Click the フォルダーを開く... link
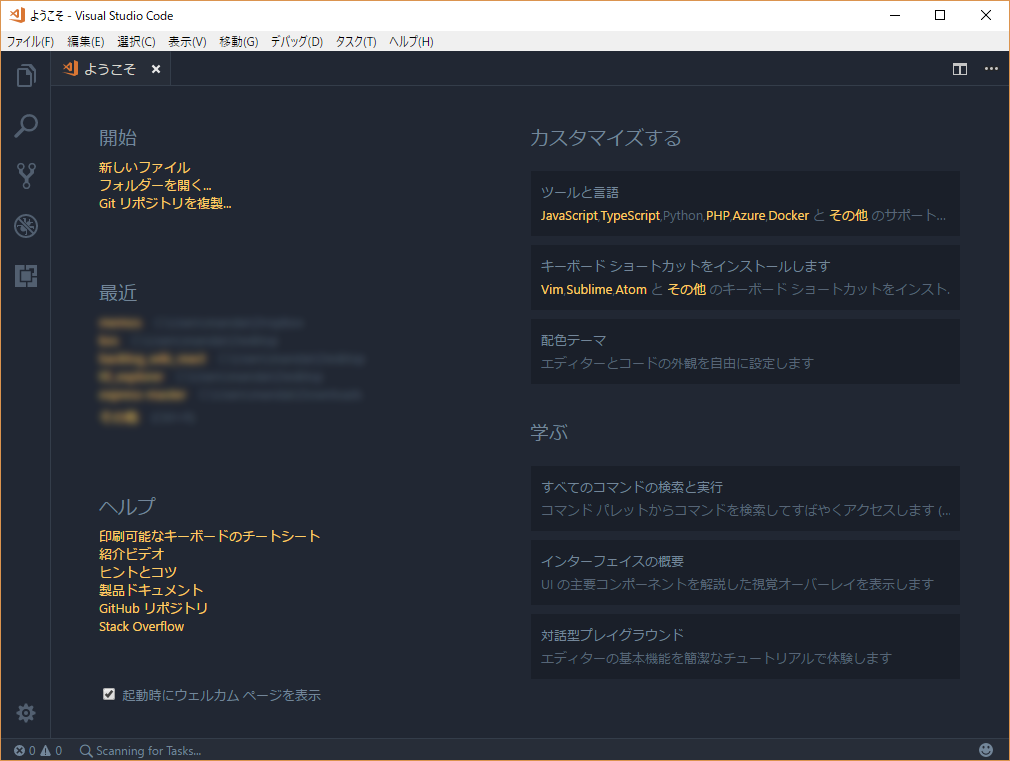1010x761 pixels. pyautogui.click(x=155, y=186)
